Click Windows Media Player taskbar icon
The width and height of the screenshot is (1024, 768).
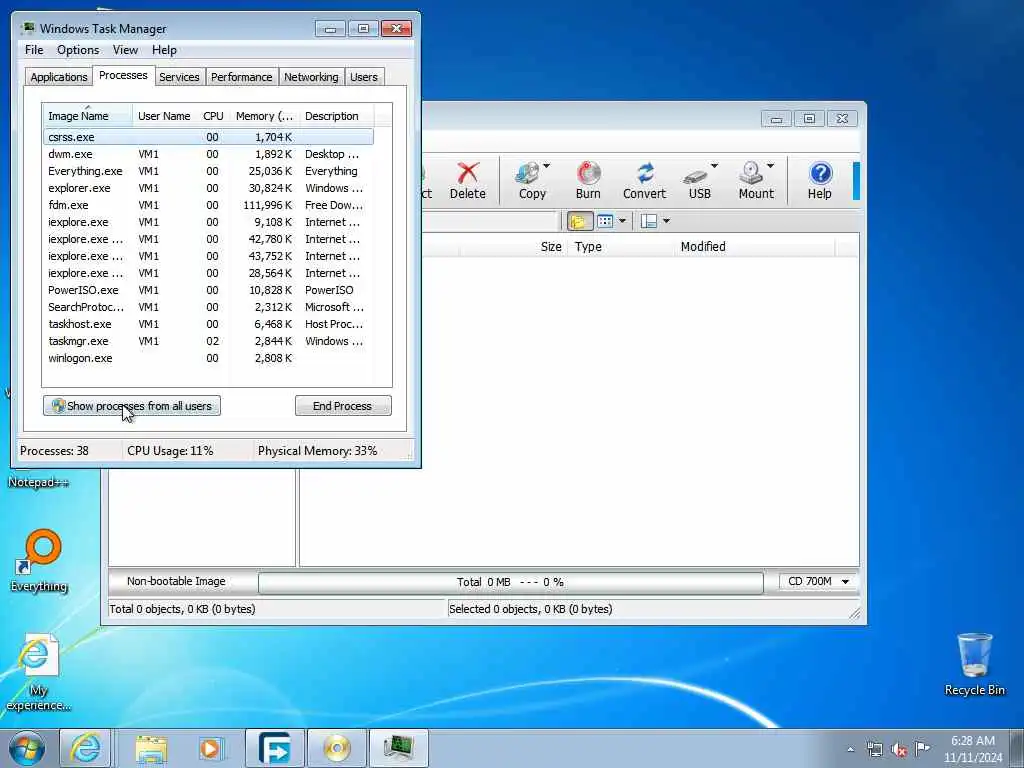[x=212, y=748]
